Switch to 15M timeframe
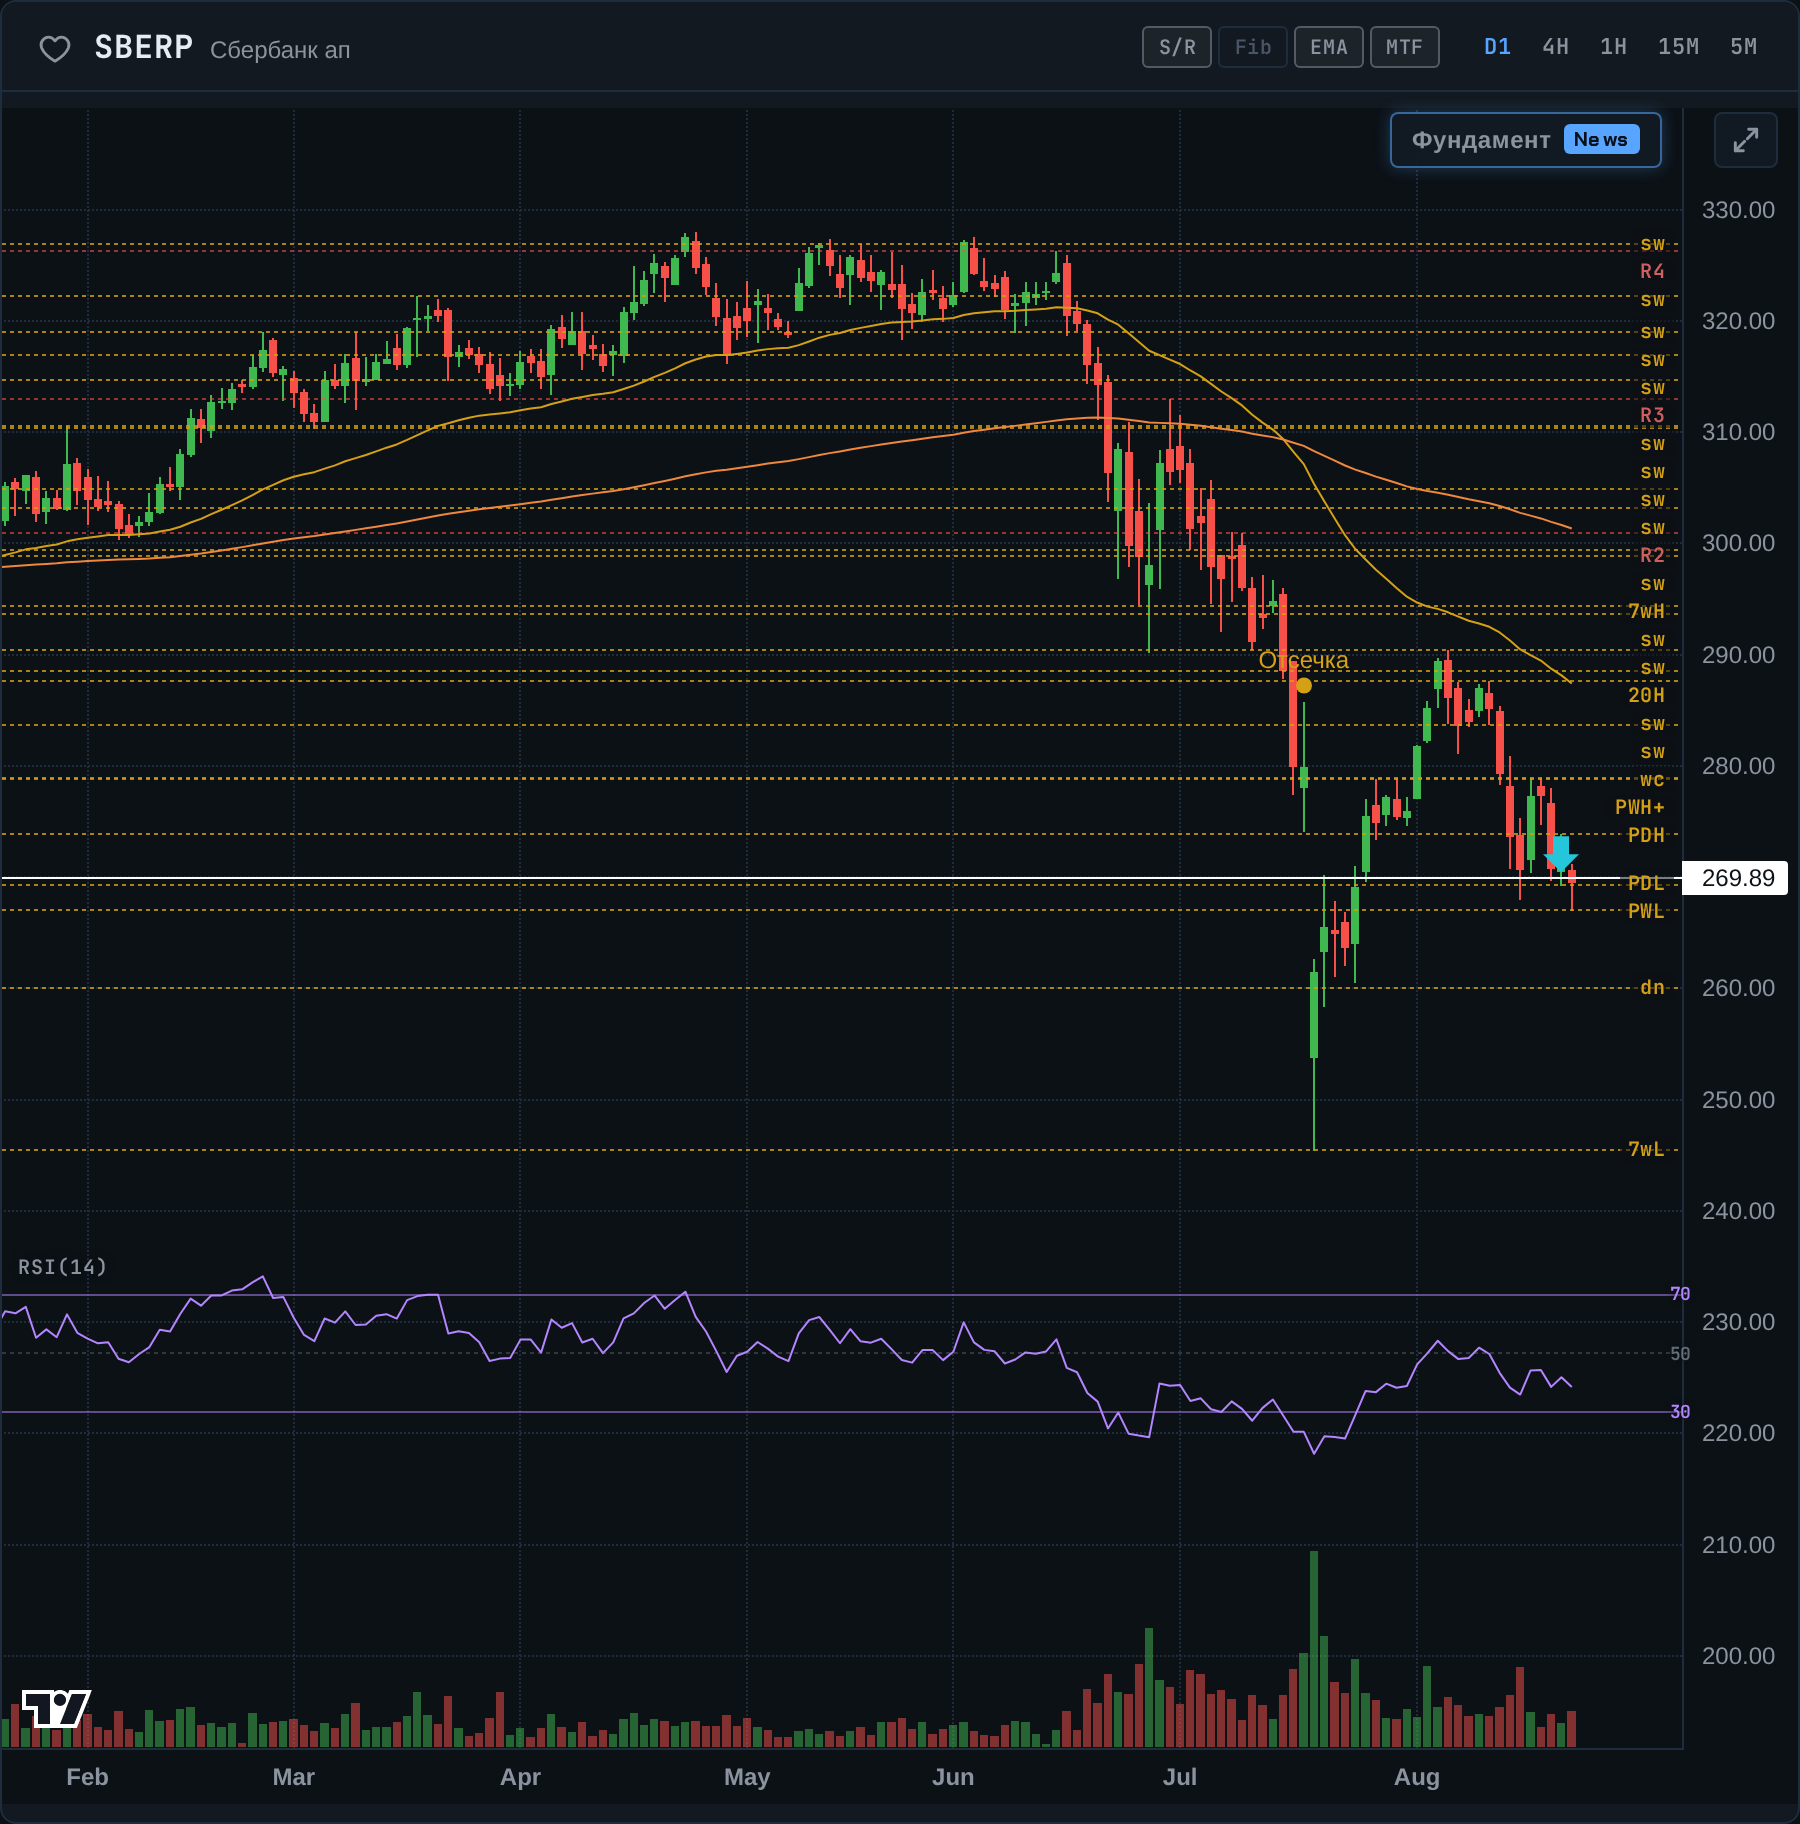Image resolution: width=1800 pixels, height=1824 pixels. (1678, 47)
